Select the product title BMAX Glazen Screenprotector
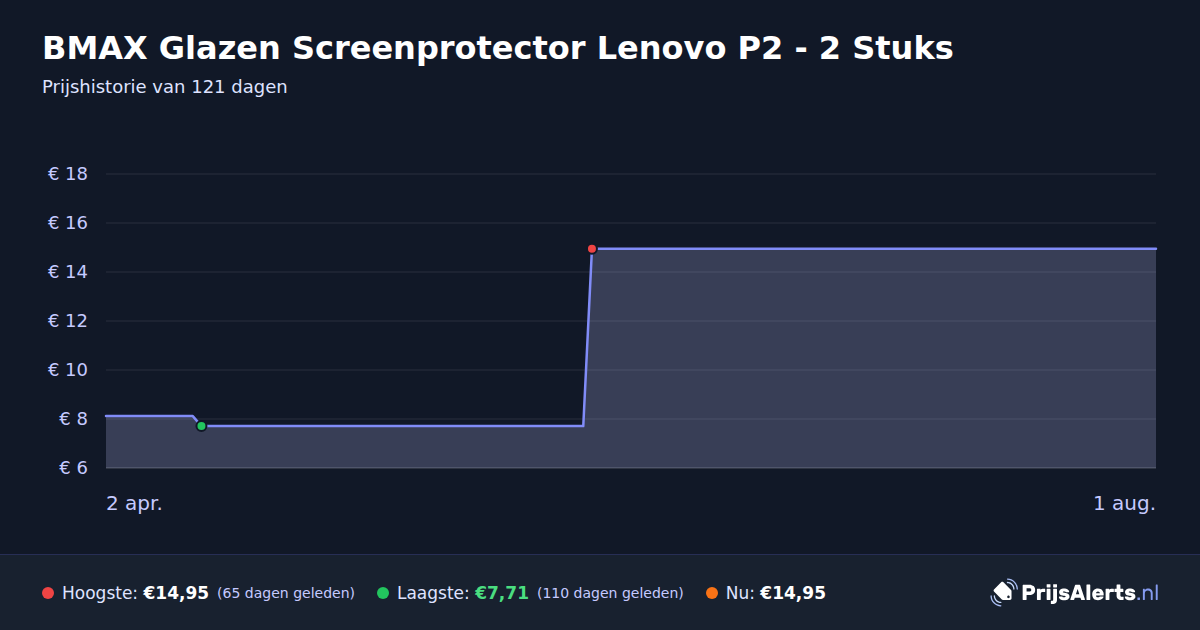1200x630 pixels. [x=498, y=47]
